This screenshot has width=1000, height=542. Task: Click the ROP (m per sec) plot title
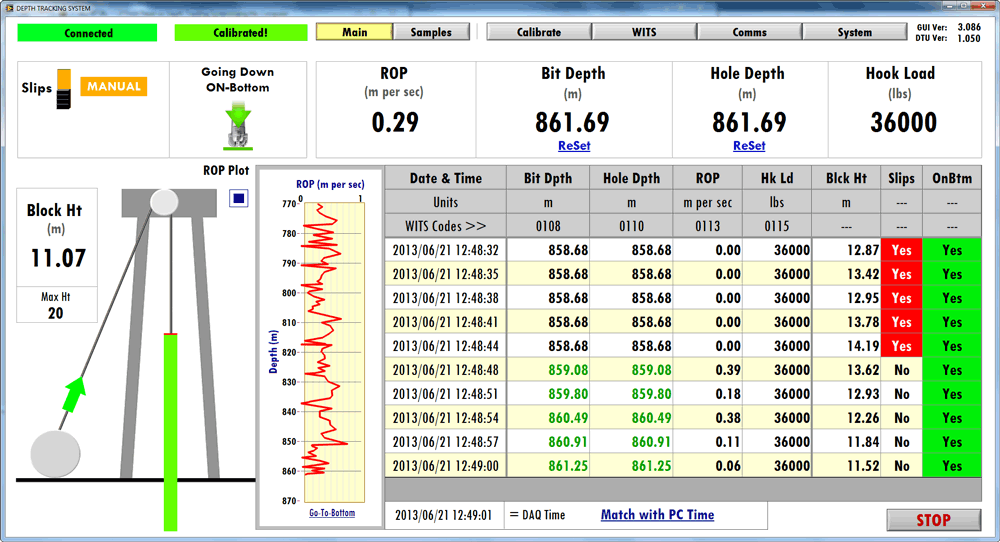pyautogui.click(x=330, y=184)
